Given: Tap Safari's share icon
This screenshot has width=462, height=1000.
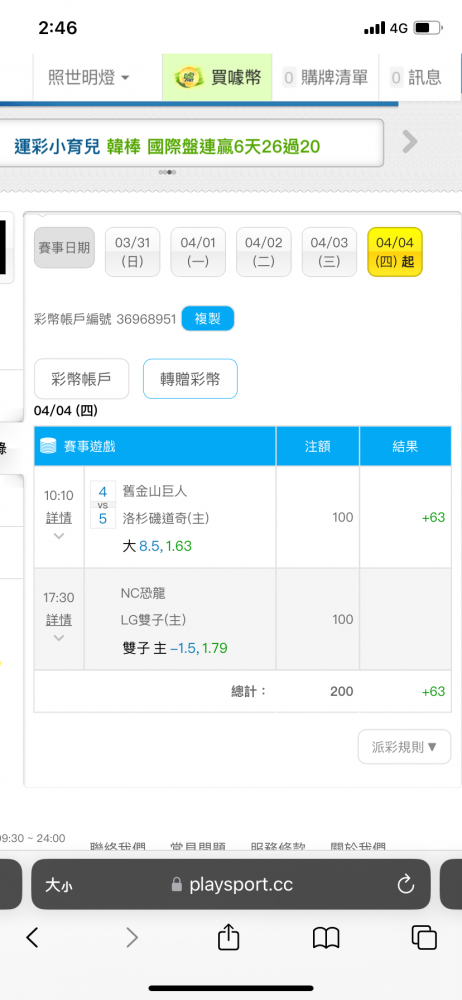Looking at the screenshot, I should click(x=228, y=937).
